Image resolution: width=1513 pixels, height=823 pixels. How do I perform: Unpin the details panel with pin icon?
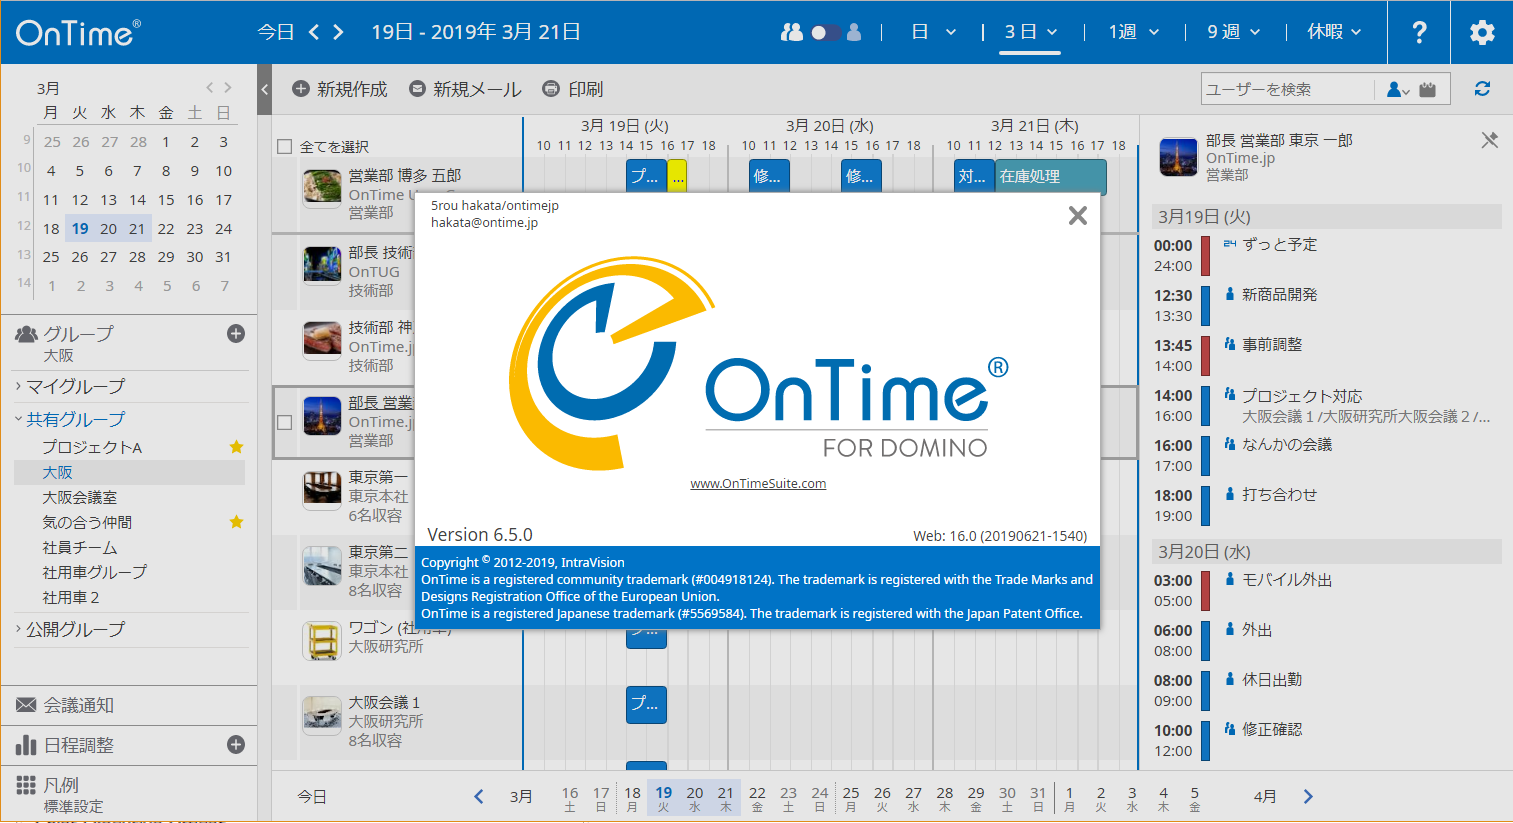coord(1489,140)
